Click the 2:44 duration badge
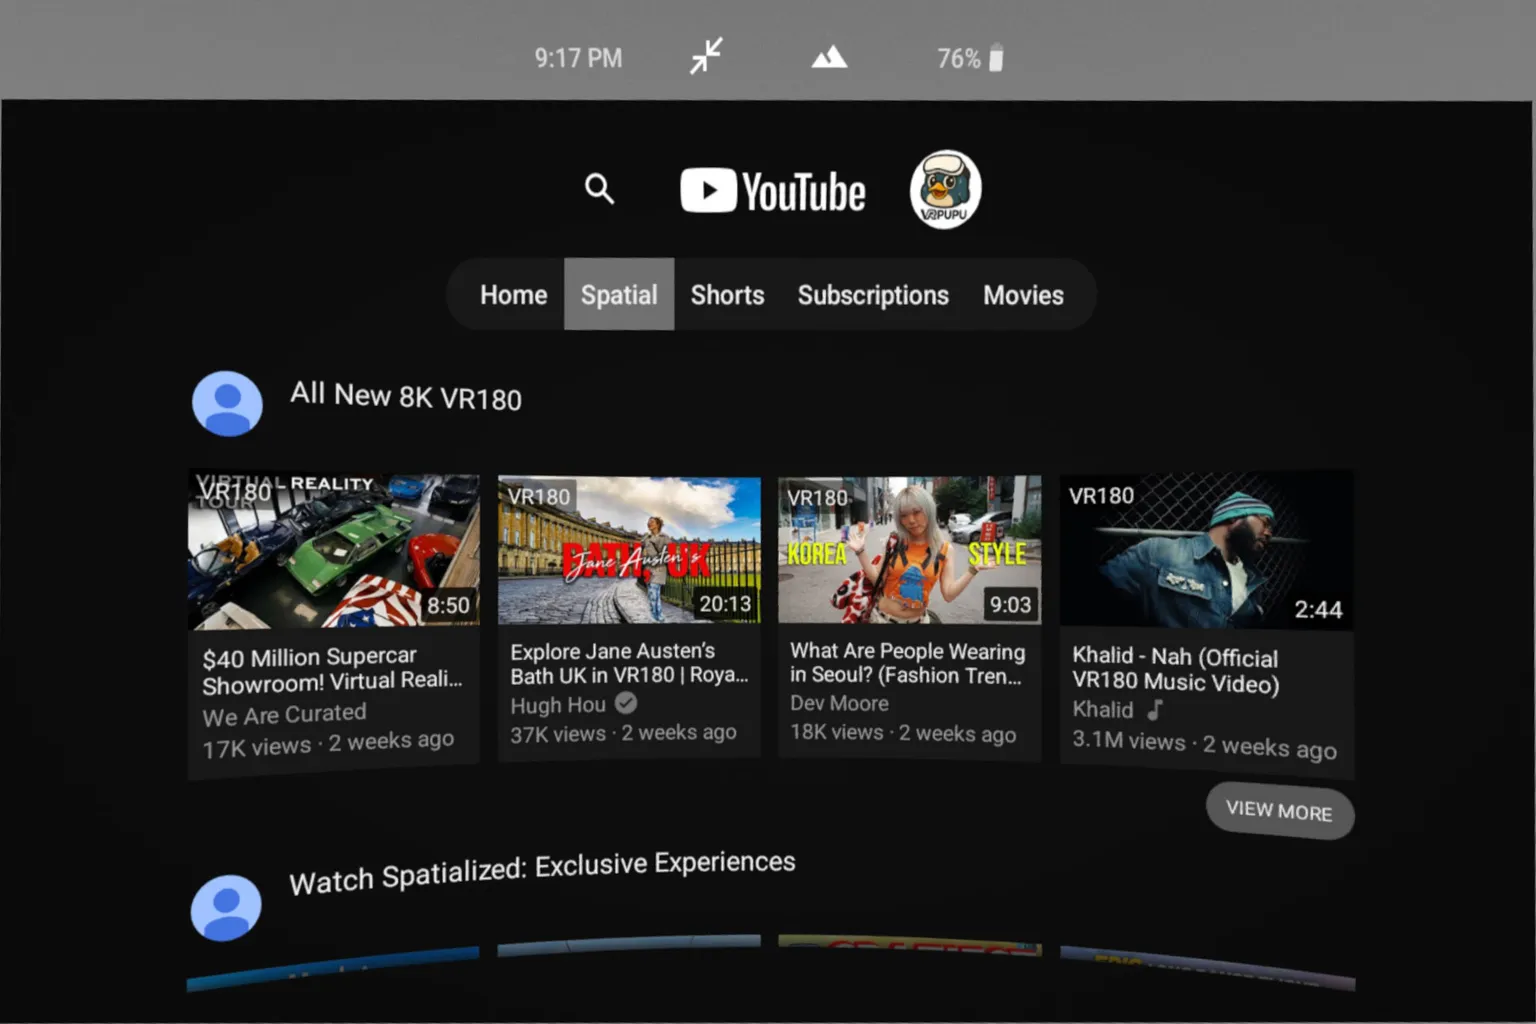The width and height of the screenshot is (1536, 1024). pyautogui.click(x=1318, y=609)
